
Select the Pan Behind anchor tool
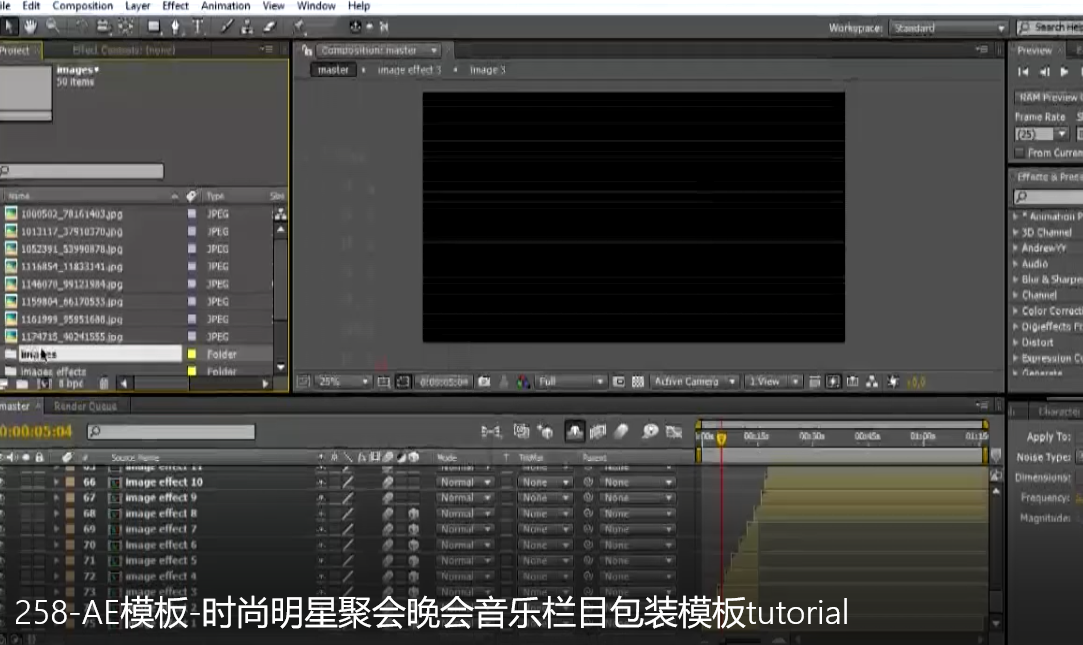click(x=126, y=27)
